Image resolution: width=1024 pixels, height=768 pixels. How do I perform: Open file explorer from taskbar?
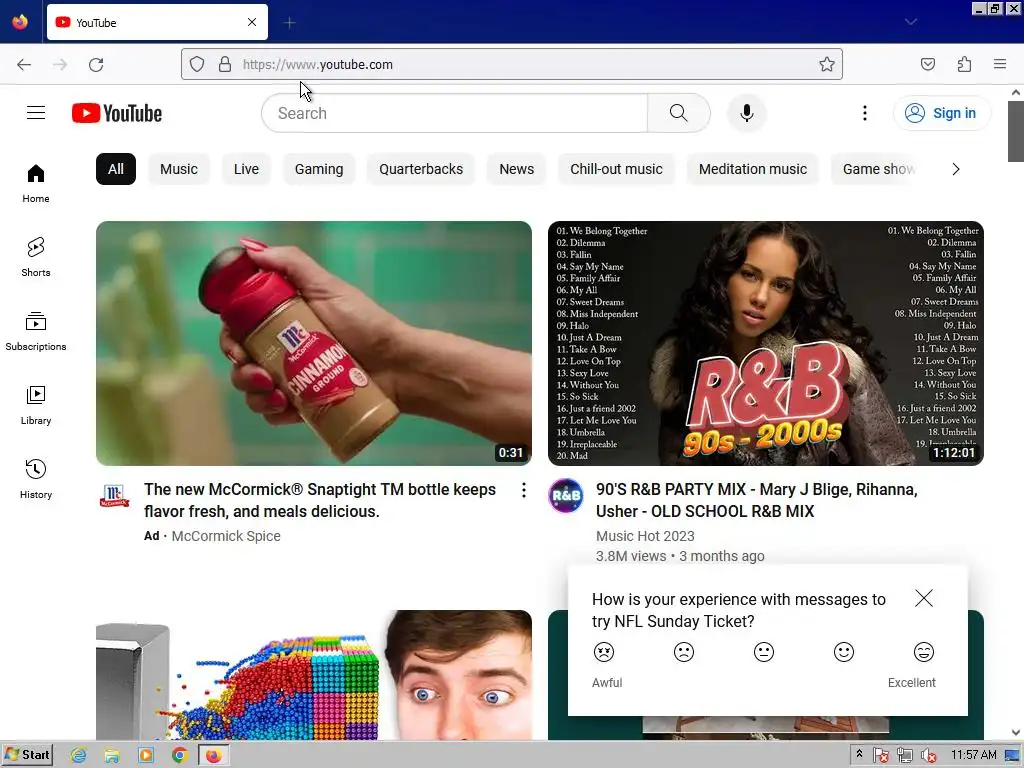click(112, 756)
